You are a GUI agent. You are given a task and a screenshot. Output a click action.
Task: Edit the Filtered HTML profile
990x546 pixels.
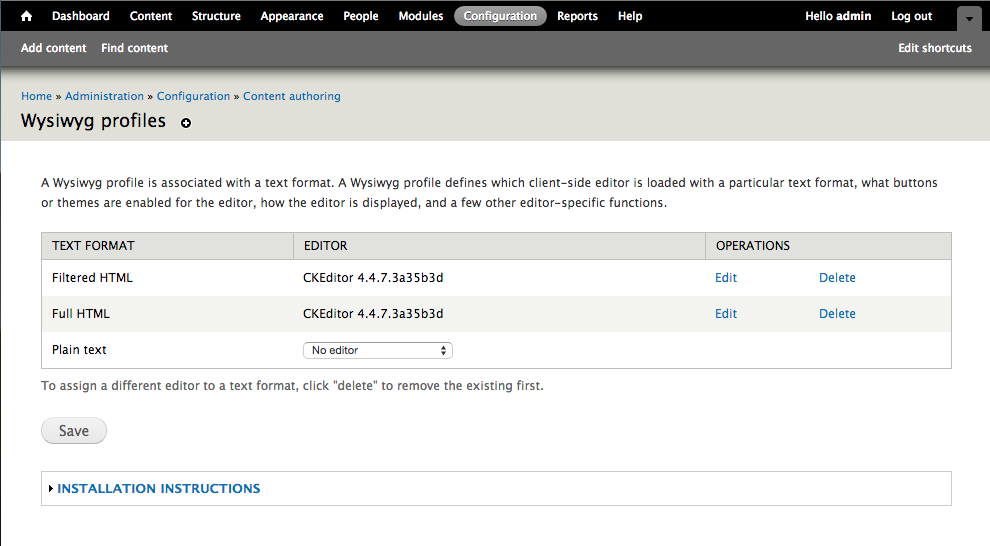(726, 278)
